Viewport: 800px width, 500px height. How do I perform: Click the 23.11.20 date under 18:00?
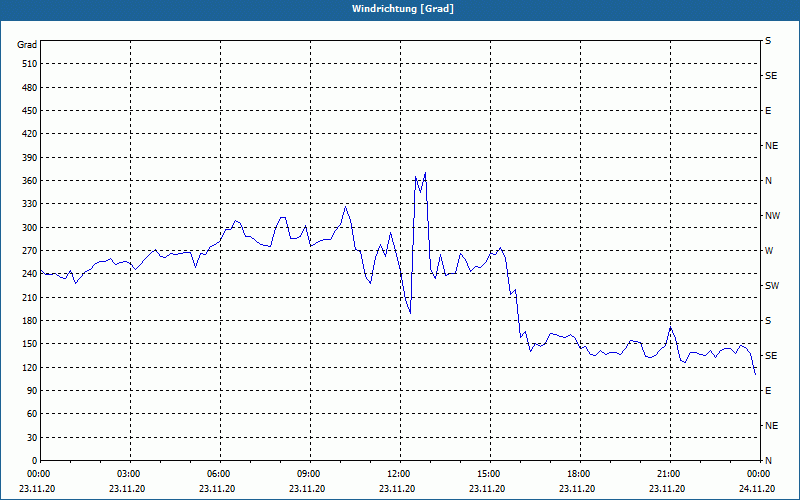pyautogui.click(x=577, y=489)
